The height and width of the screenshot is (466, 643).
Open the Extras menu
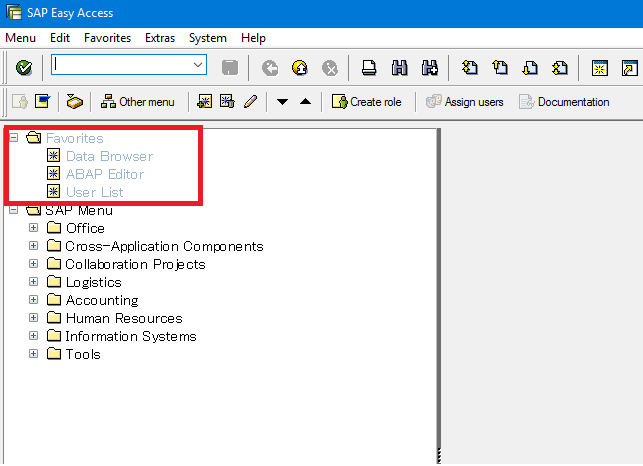[160, 38]
